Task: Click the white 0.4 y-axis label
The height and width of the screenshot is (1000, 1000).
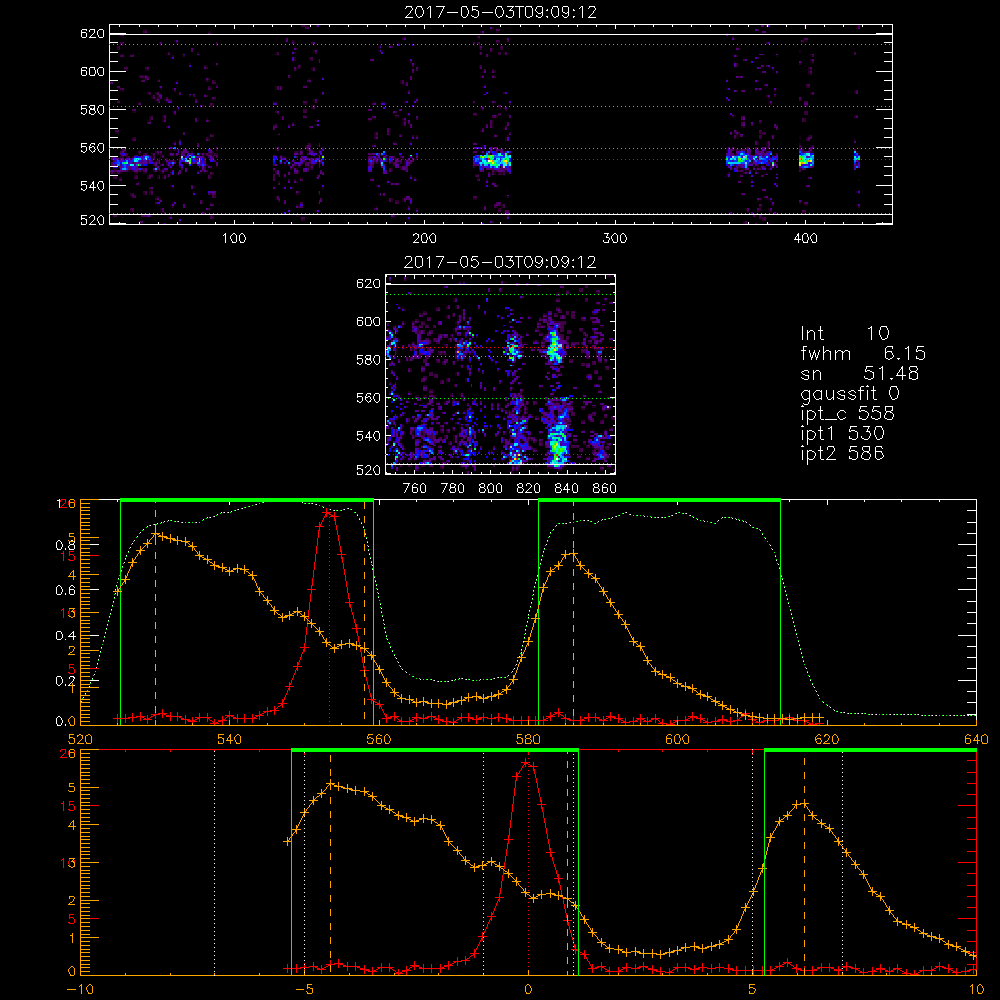Action: [66, 636]
